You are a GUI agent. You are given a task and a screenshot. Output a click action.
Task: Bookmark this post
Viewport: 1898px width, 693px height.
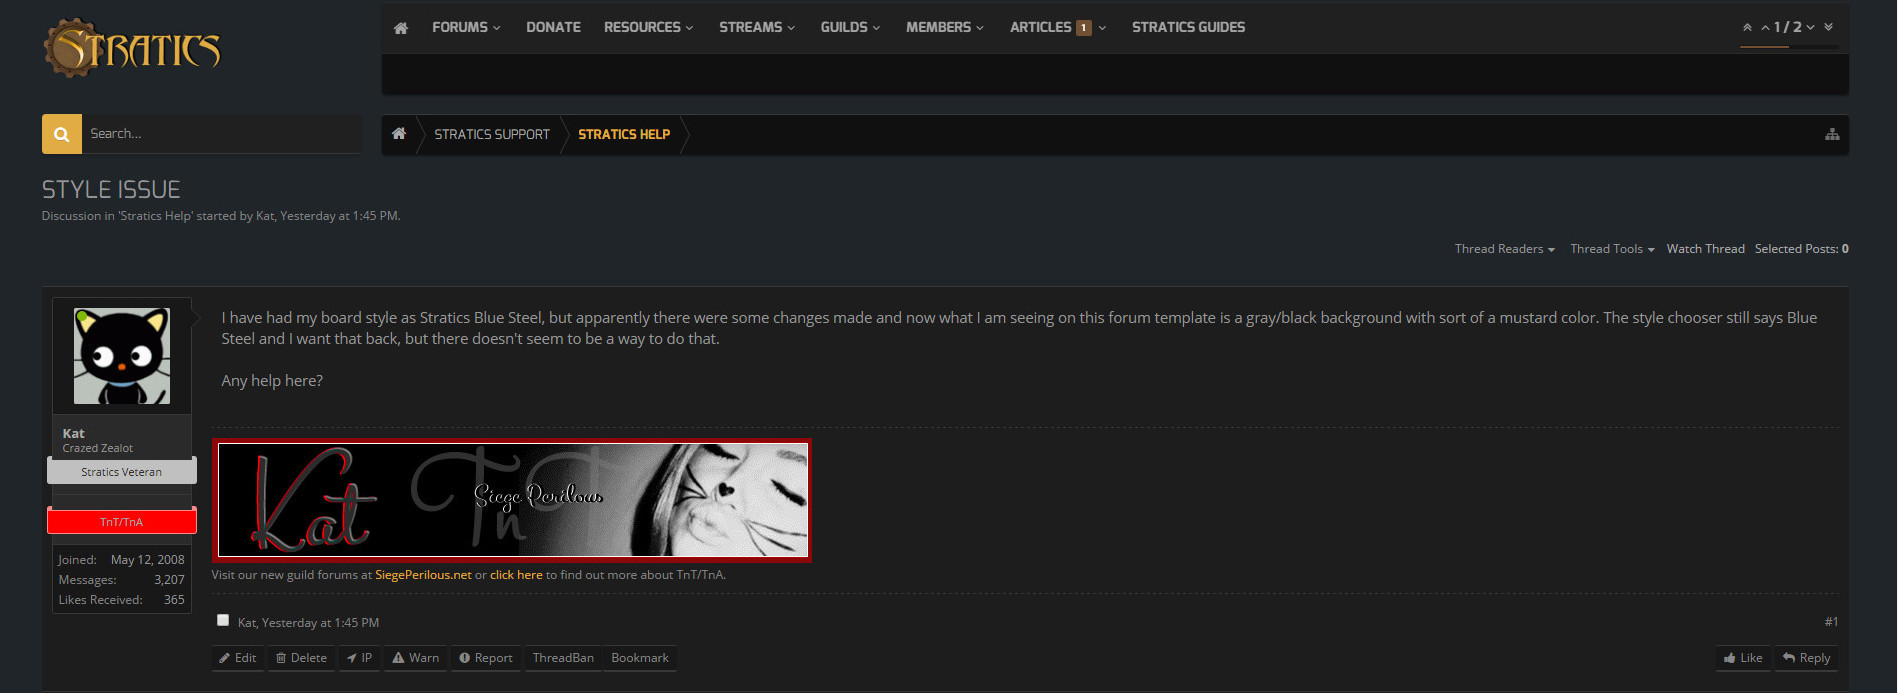pyautogui.click(x=640, y=658)
